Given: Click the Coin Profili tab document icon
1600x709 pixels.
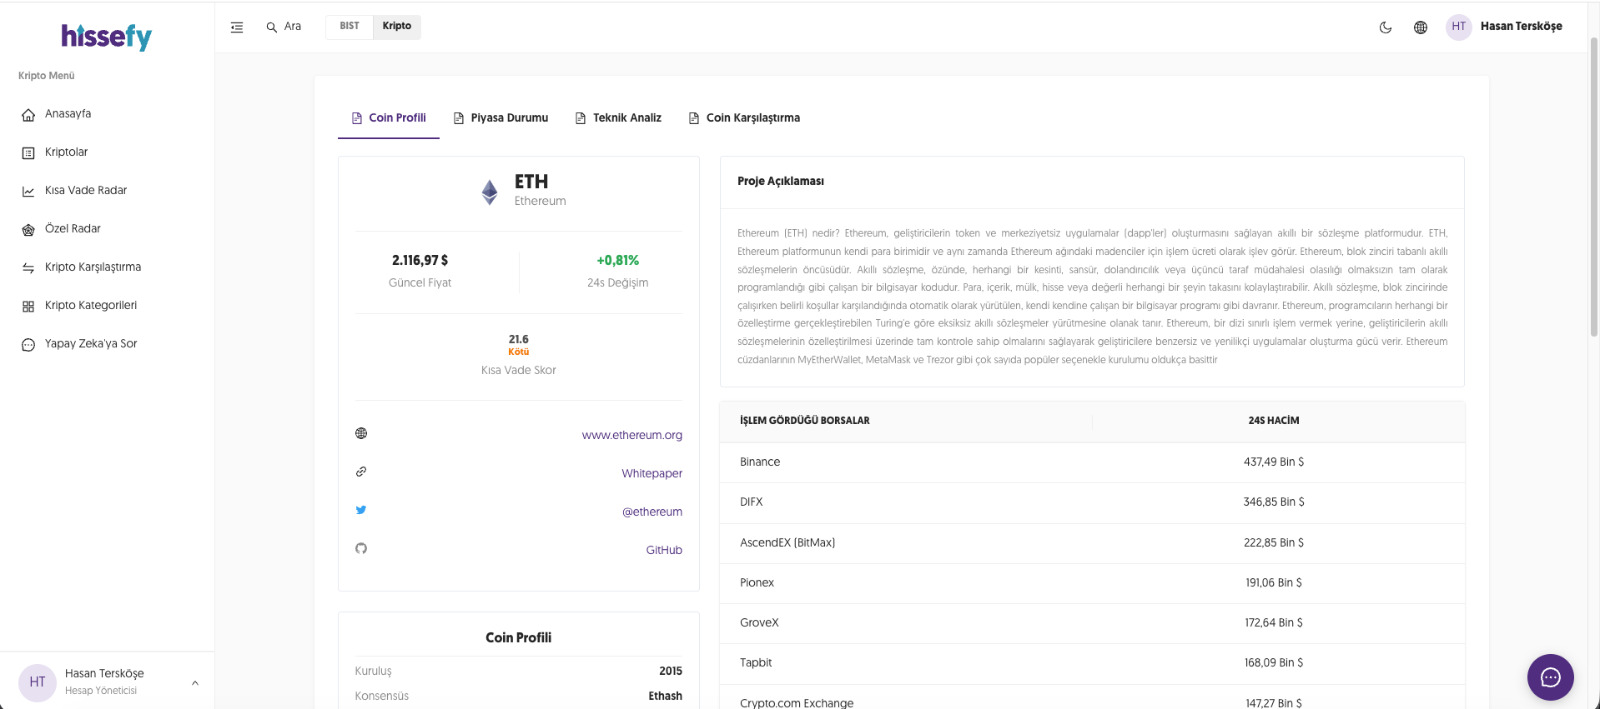Looking at the screenshot, I should [357, 118].
